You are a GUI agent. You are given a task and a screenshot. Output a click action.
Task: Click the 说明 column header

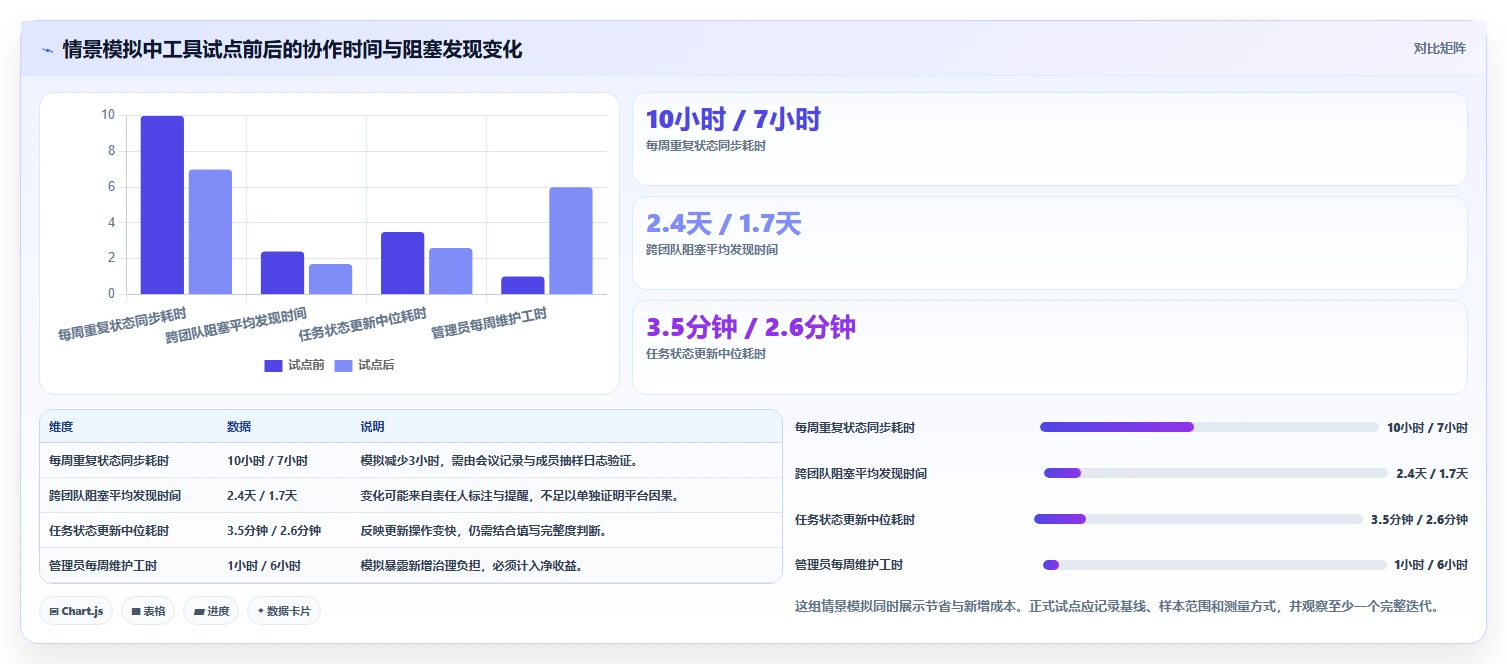pyautogui.click(x=373, y=427)
